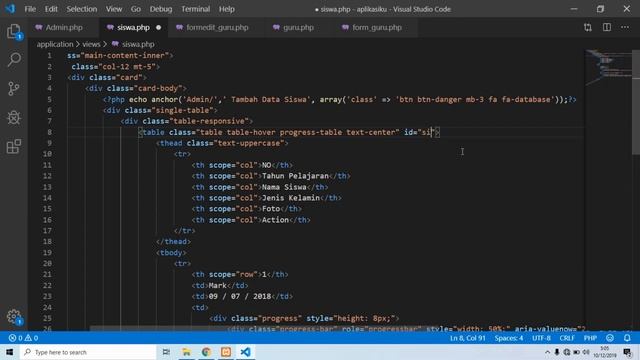Viewport: 640px width, 360px height.
Task: Click the microphone tray icon
Action: pyautogui.click(x=557, y=352)
